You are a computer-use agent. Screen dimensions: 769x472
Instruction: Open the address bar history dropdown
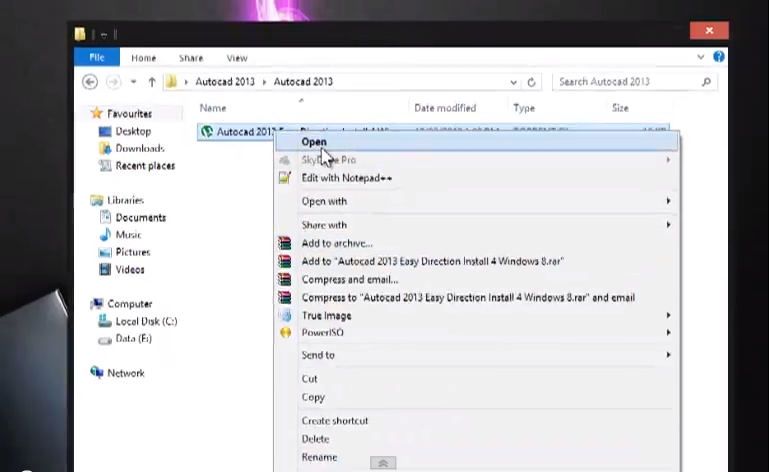pyautogui.click(x=513, y=82)
